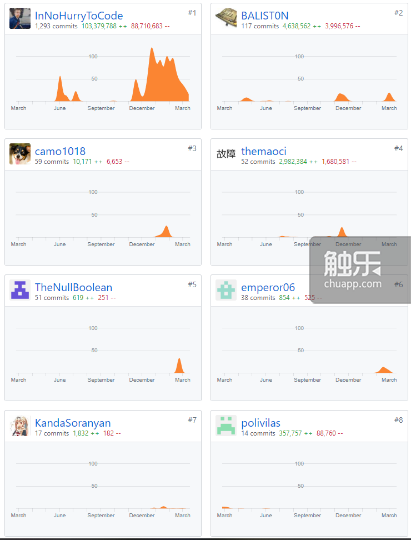The height and width of the screenshot is (540, 411).
Task: View TheNullBoolean's 51 commits
Action: click(x=52, y=298)
